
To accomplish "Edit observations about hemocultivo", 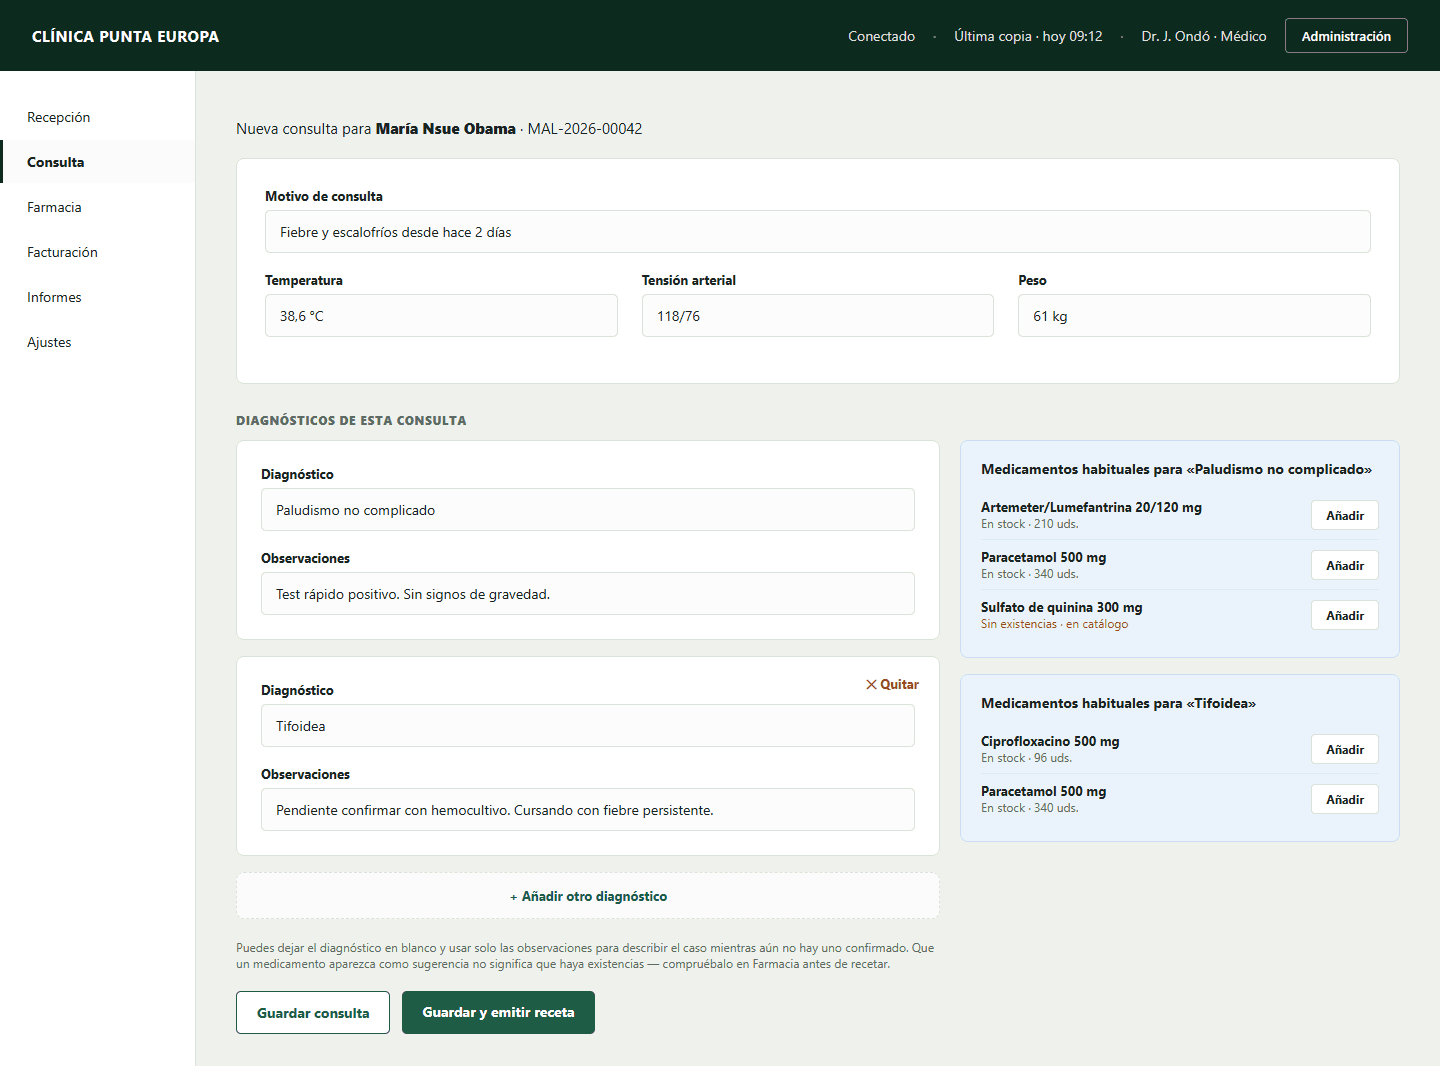I will [588, 810].
